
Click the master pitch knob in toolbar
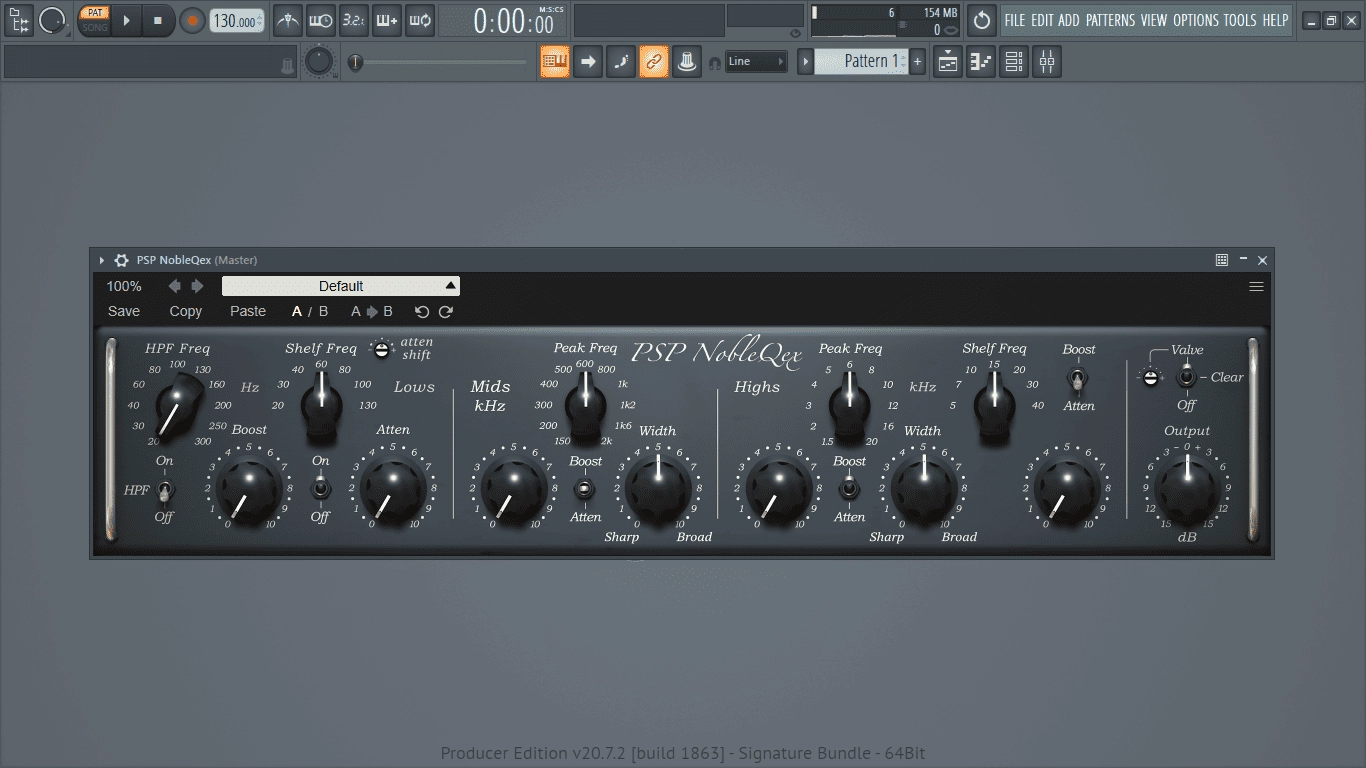[x=319, y=62]
